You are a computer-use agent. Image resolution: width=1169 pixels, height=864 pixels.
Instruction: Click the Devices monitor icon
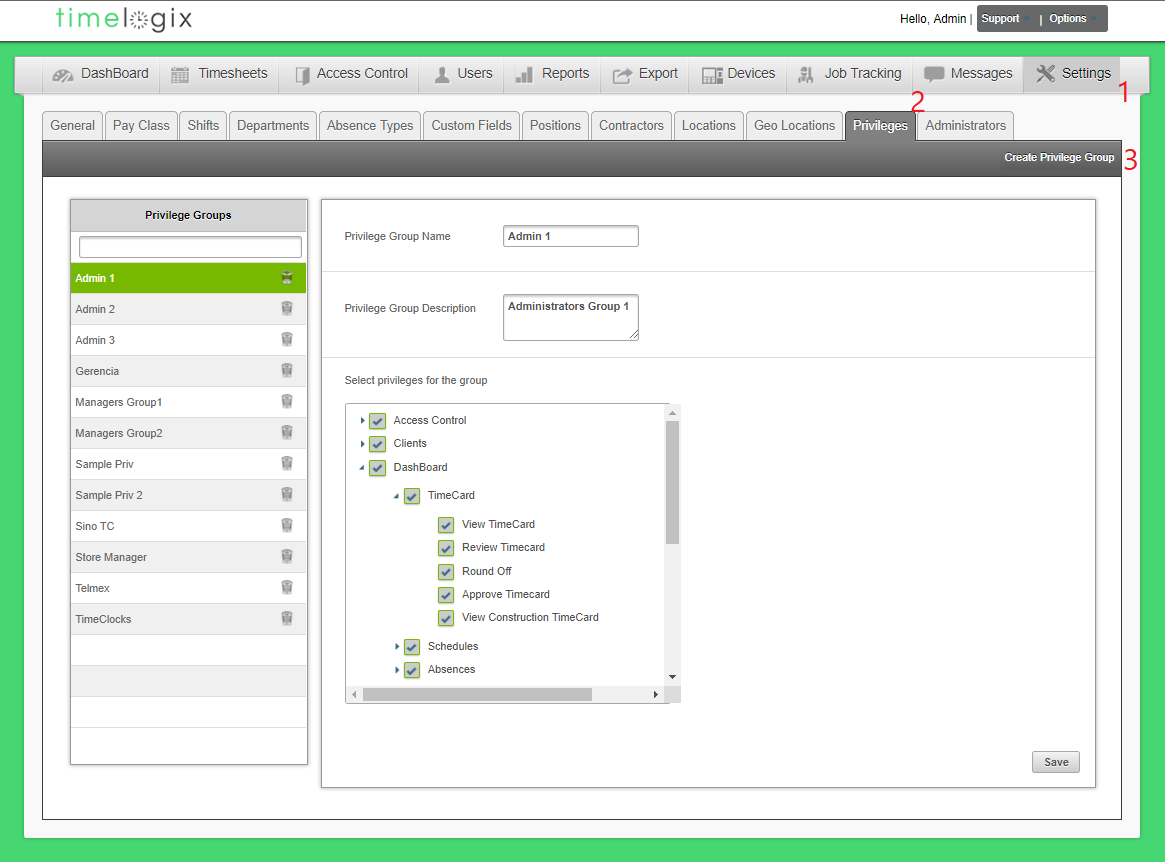coord(712,75)
